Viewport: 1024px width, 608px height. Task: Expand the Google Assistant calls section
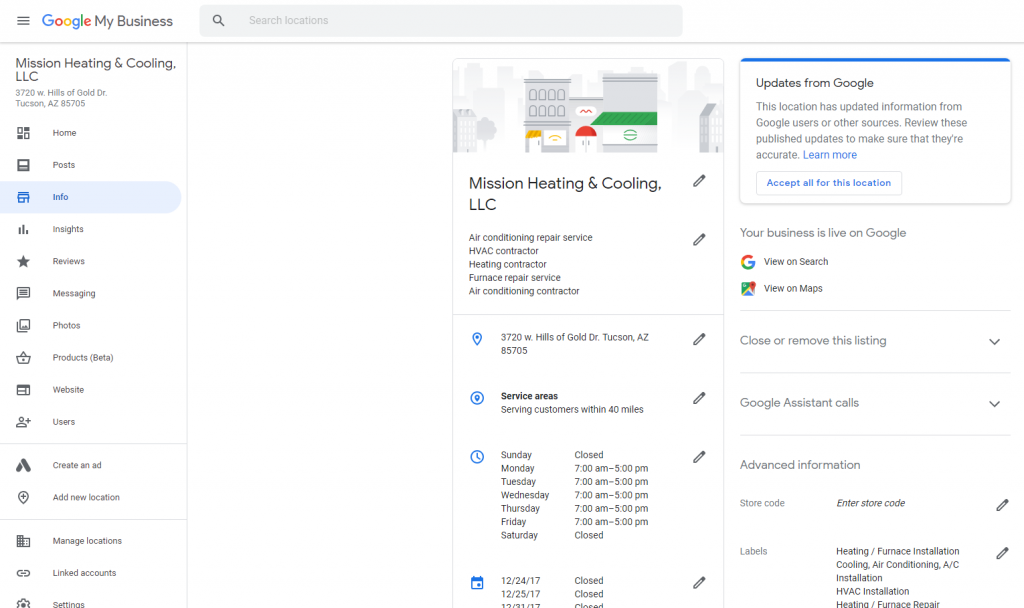[x=994, y=404]
